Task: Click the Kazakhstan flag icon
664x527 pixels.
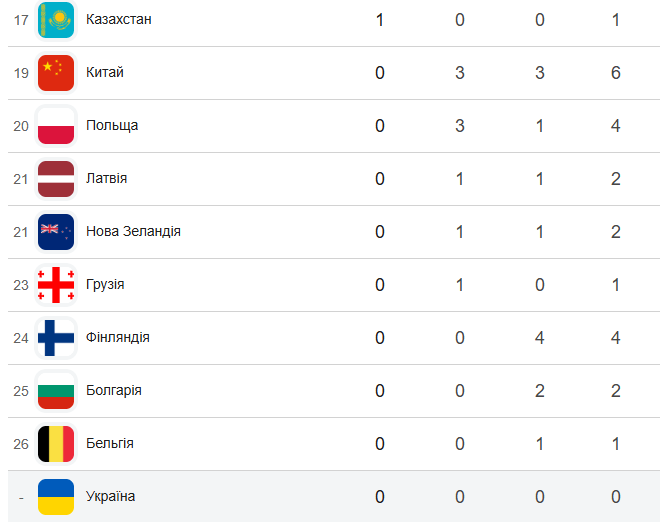Action: tap(56, 19)
